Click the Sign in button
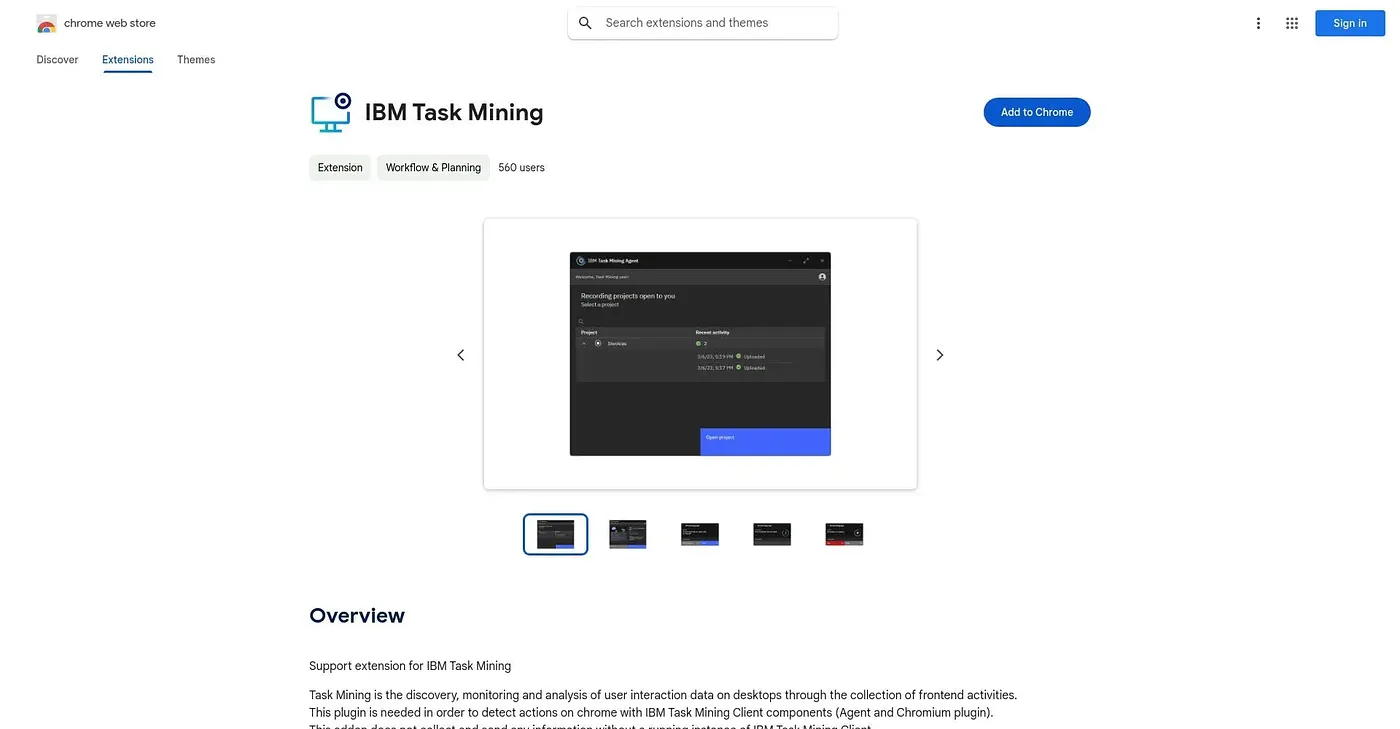 [1350, 23]
